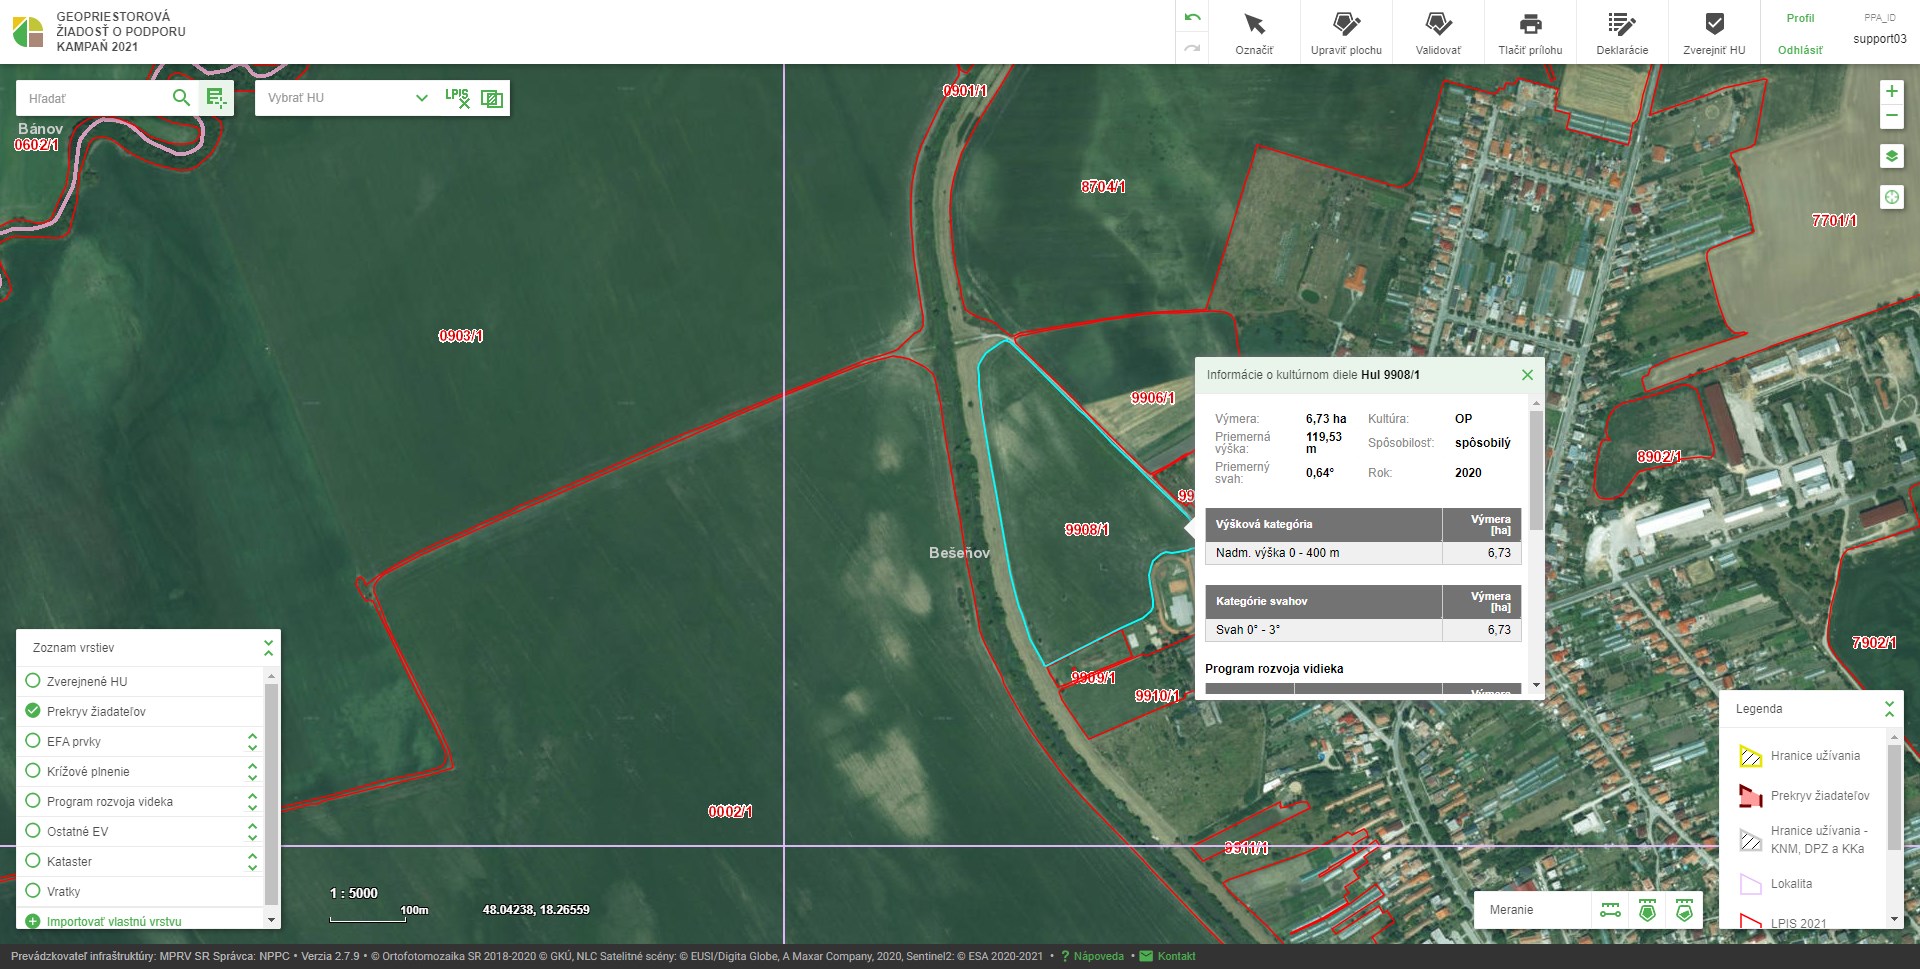Click parcel label 8704/1 on map
This screenshot has width=1920, height=969.
tap(1103, 187)
